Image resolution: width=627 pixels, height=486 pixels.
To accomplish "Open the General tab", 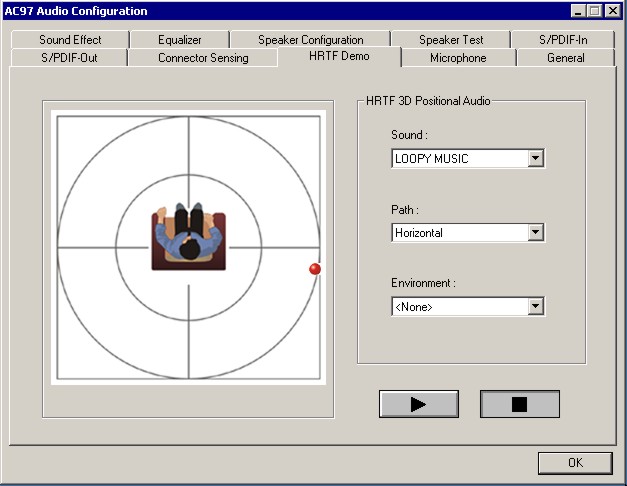I will coord(565,58).
